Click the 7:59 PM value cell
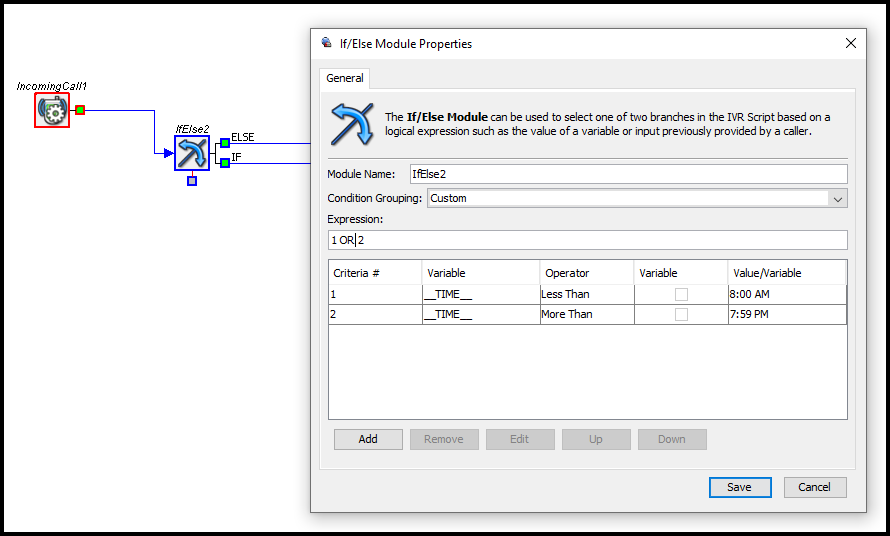Screen dimensions: 890x536 (x=787, y=314)
